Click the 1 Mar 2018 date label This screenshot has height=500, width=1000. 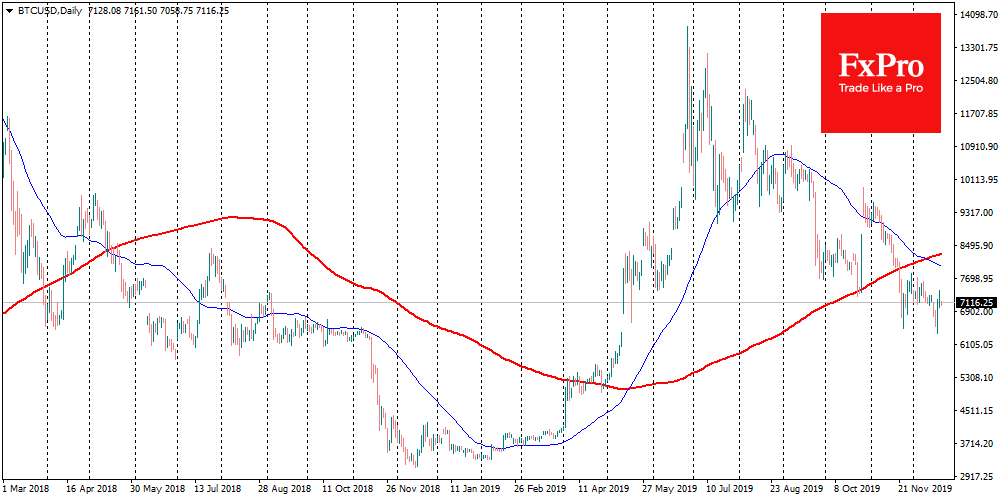(x=25, y=490)
